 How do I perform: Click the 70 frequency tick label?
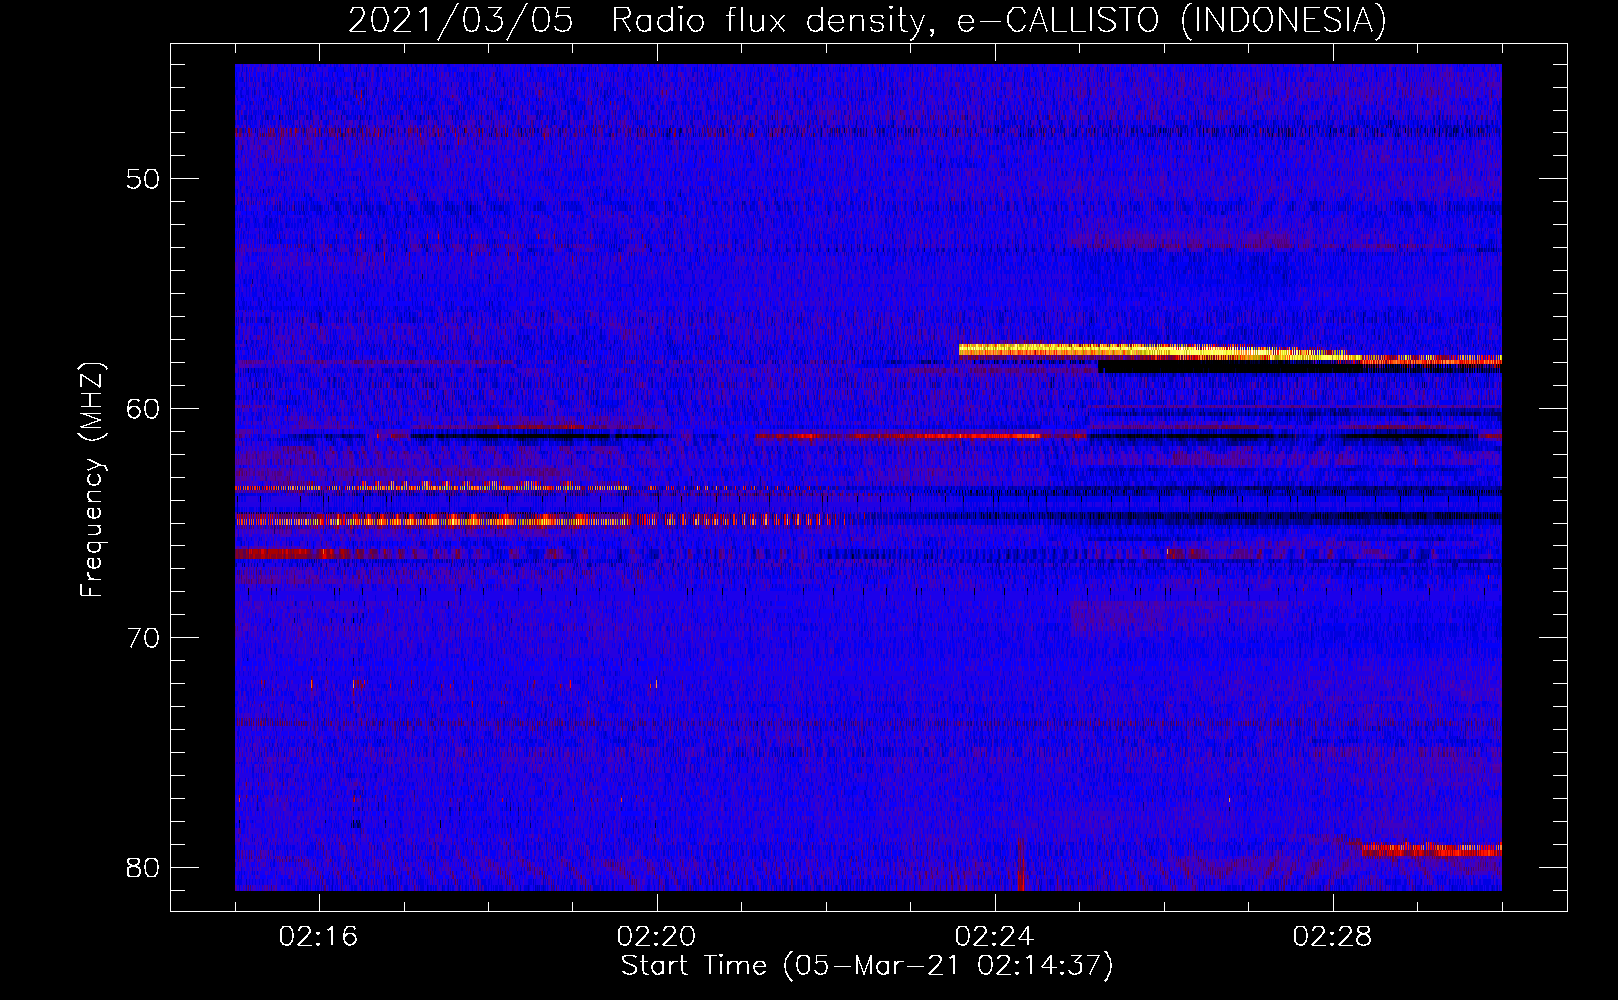[143, 638]
